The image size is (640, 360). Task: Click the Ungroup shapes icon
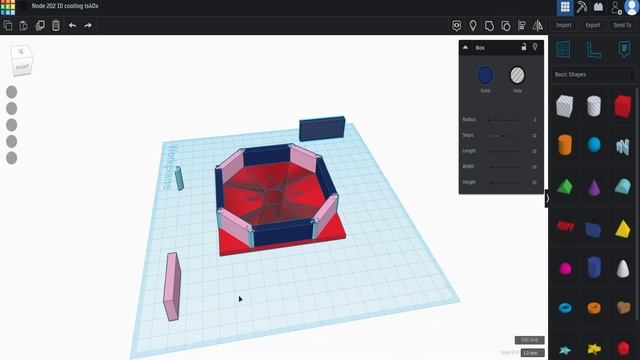tap(505, 26)
